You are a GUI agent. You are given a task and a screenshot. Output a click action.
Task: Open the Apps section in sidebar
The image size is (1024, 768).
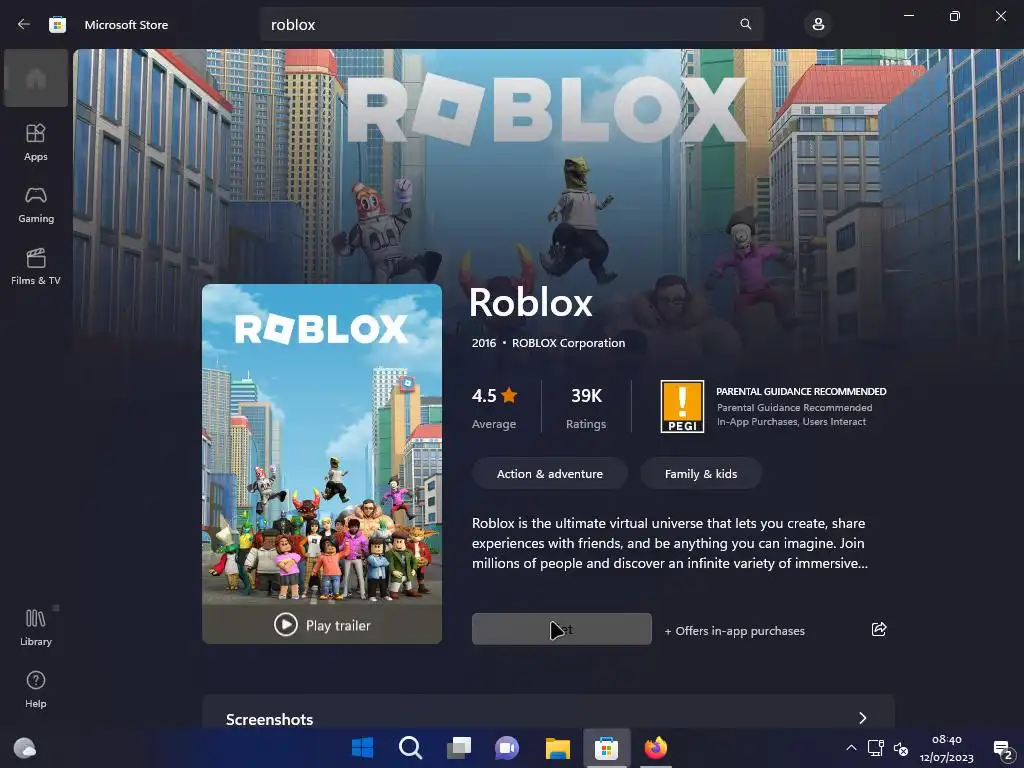point(36,142)
